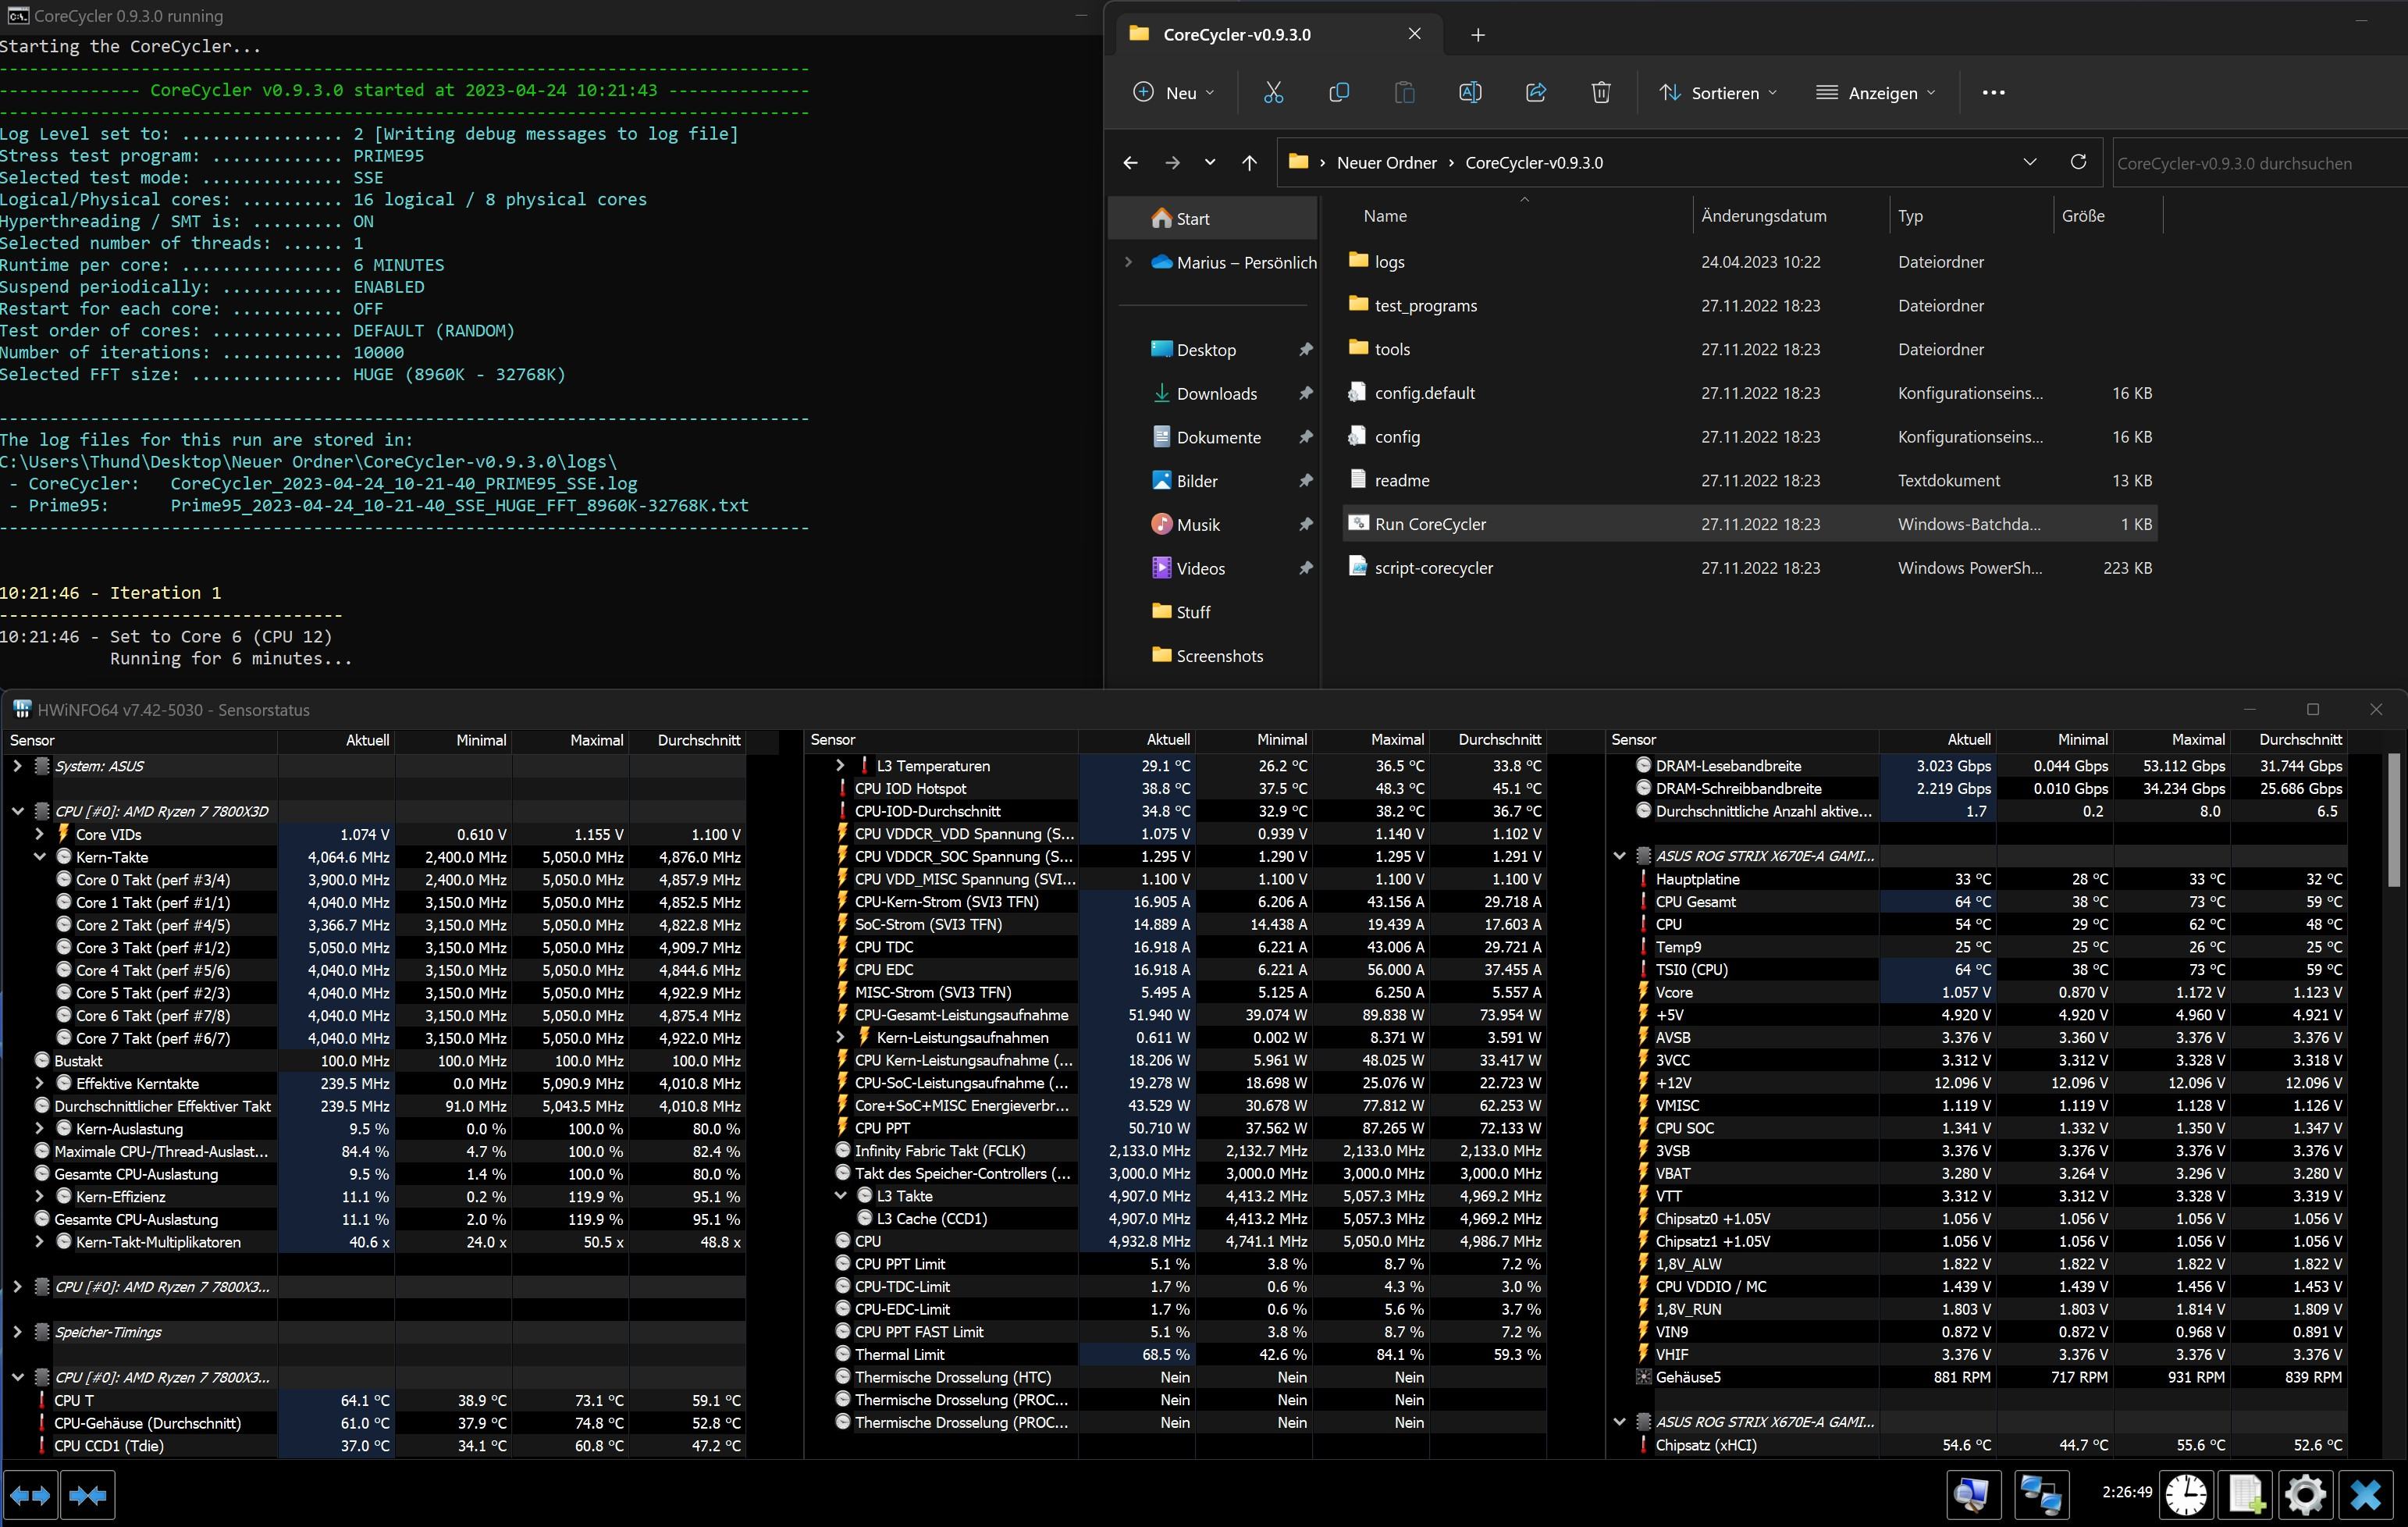Select the Core 3 Takt (perf #1/2) row
The height and width of the screenshot is (1527, 2408).
(x=374, y=948)
